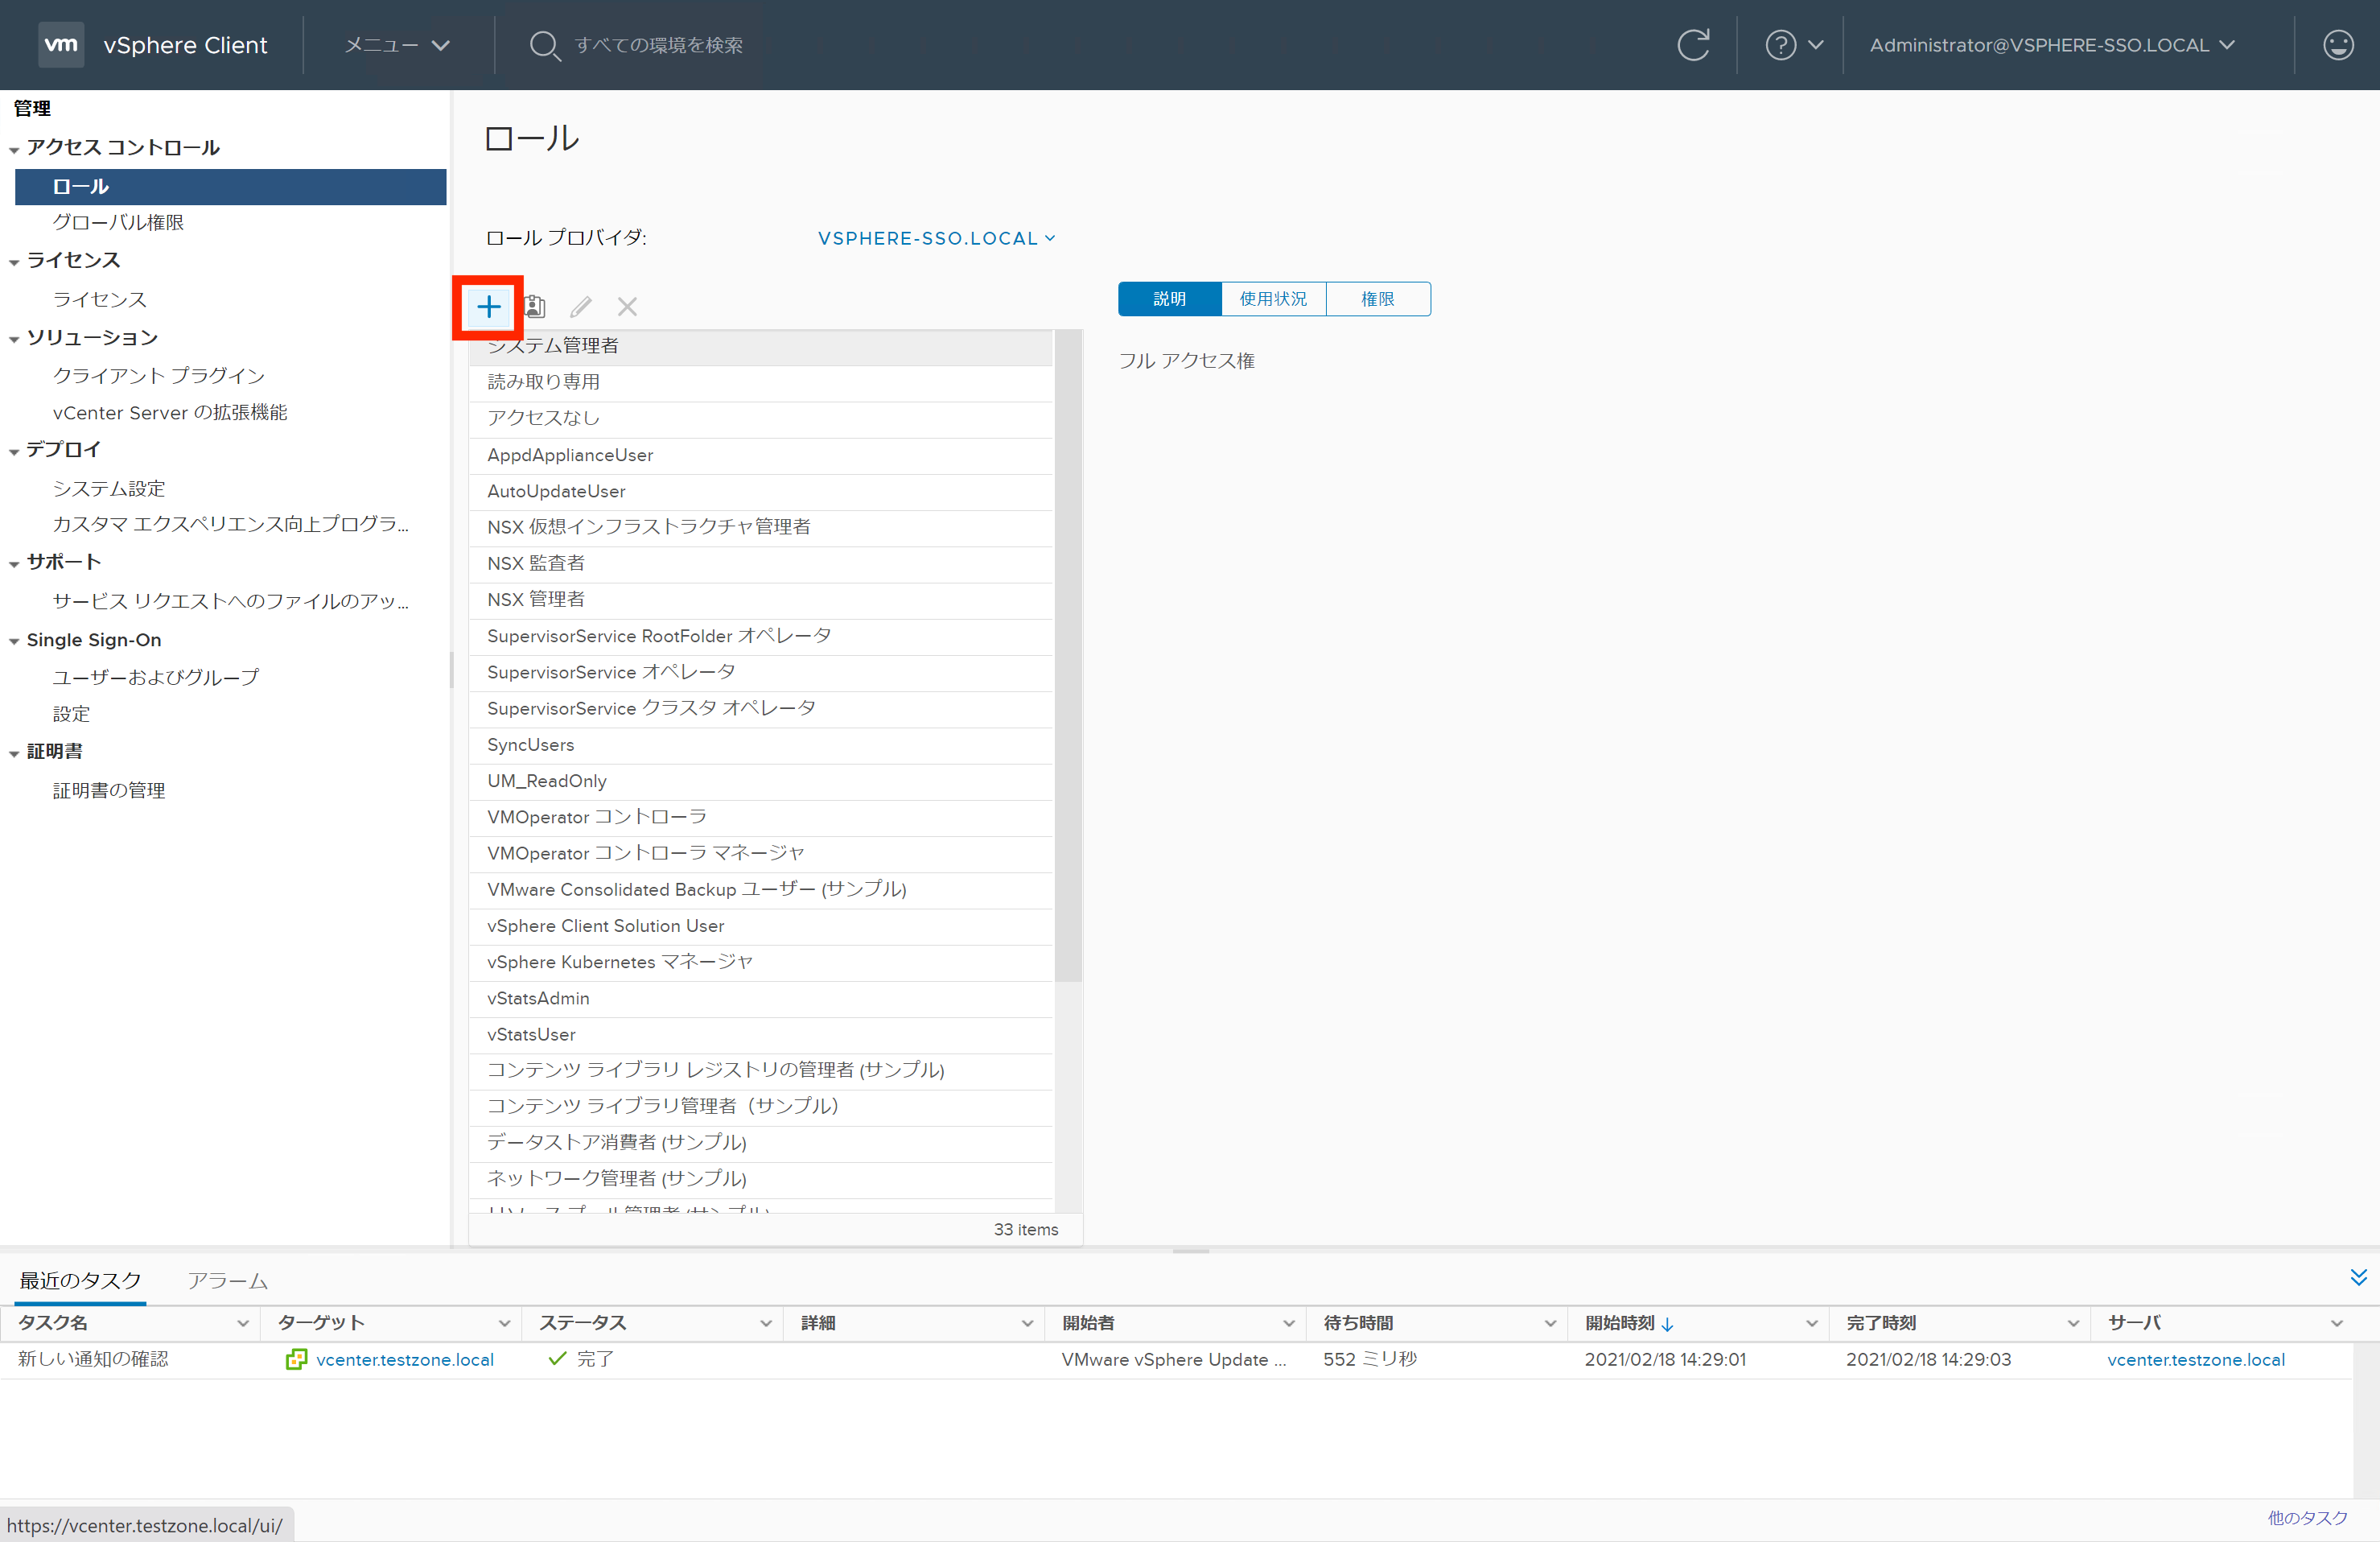Open the メニュー dropdown
Image resolution: width=2380 pixels, height=1542 pixels.
tap(397, 45)
